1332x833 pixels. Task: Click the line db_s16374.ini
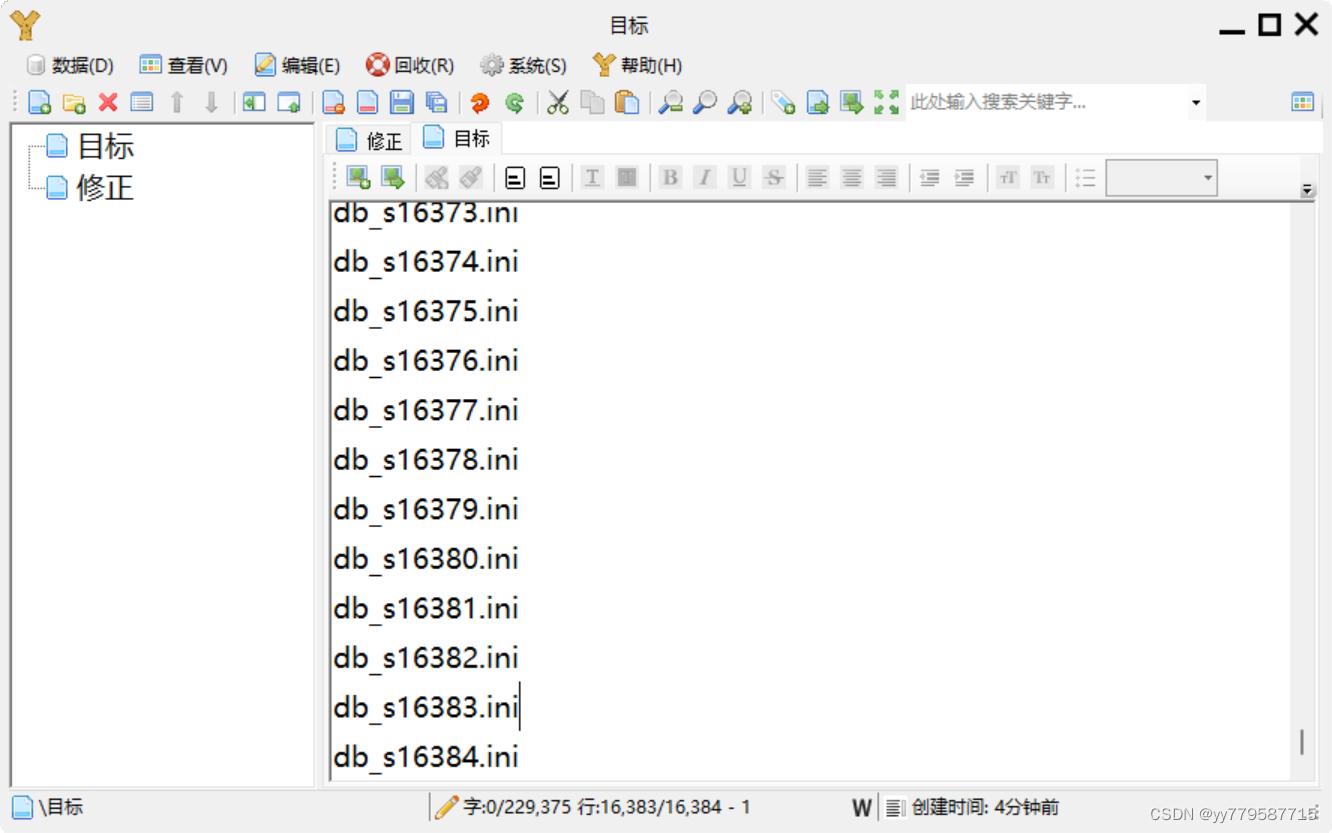[426, 262]
